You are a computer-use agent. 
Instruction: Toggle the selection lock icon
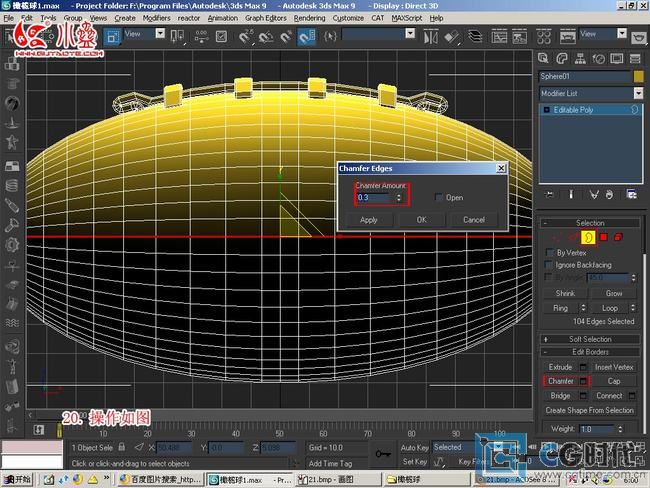point(121,447)
